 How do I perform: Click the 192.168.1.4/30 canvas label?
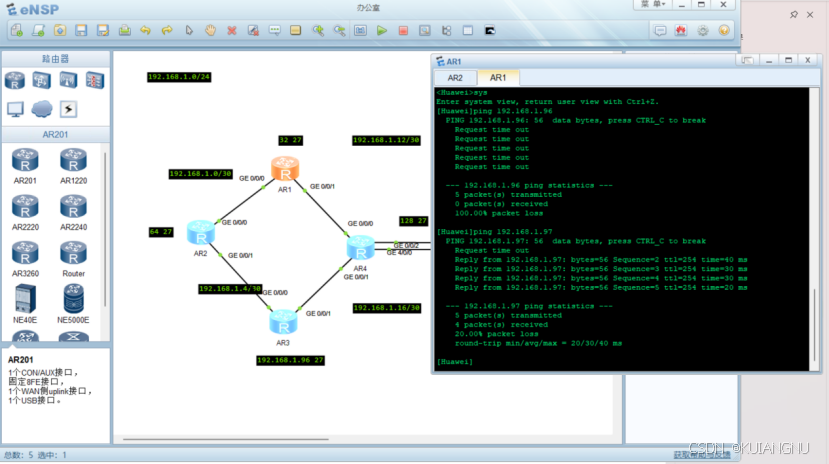[230, 289]
